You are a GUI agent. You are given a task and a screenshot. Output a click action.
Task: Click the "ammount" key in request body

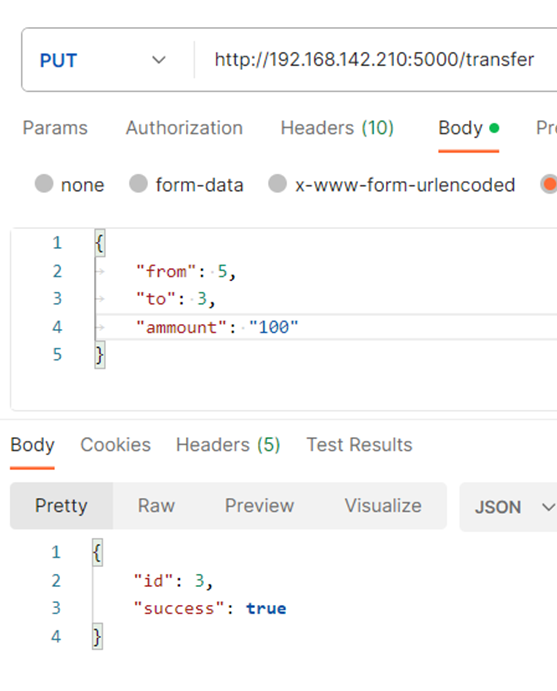point(181,327)
